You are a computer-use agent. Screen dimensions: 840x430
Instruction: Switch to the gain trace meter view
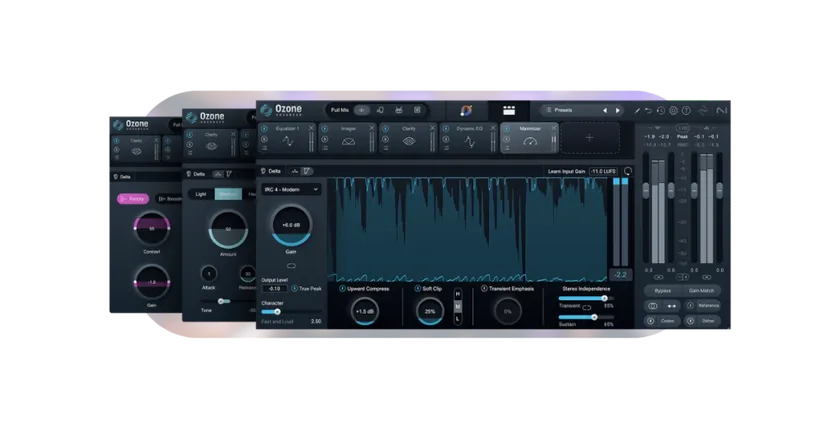(306, 171)
